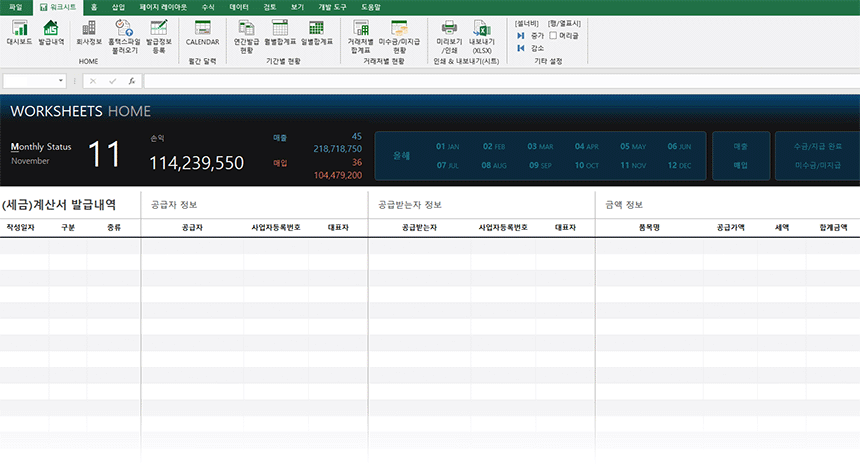The height and width of the screenshot is (468, 860).
Task: Toggle the 머리글 checkbox
Action: click(554, 35)
